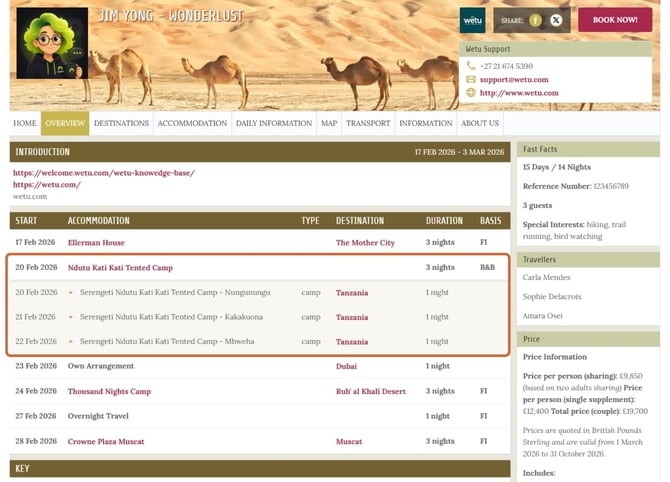Click traveller name Amara Osei
Screen dimensions: 670x482
click(543, 316)
